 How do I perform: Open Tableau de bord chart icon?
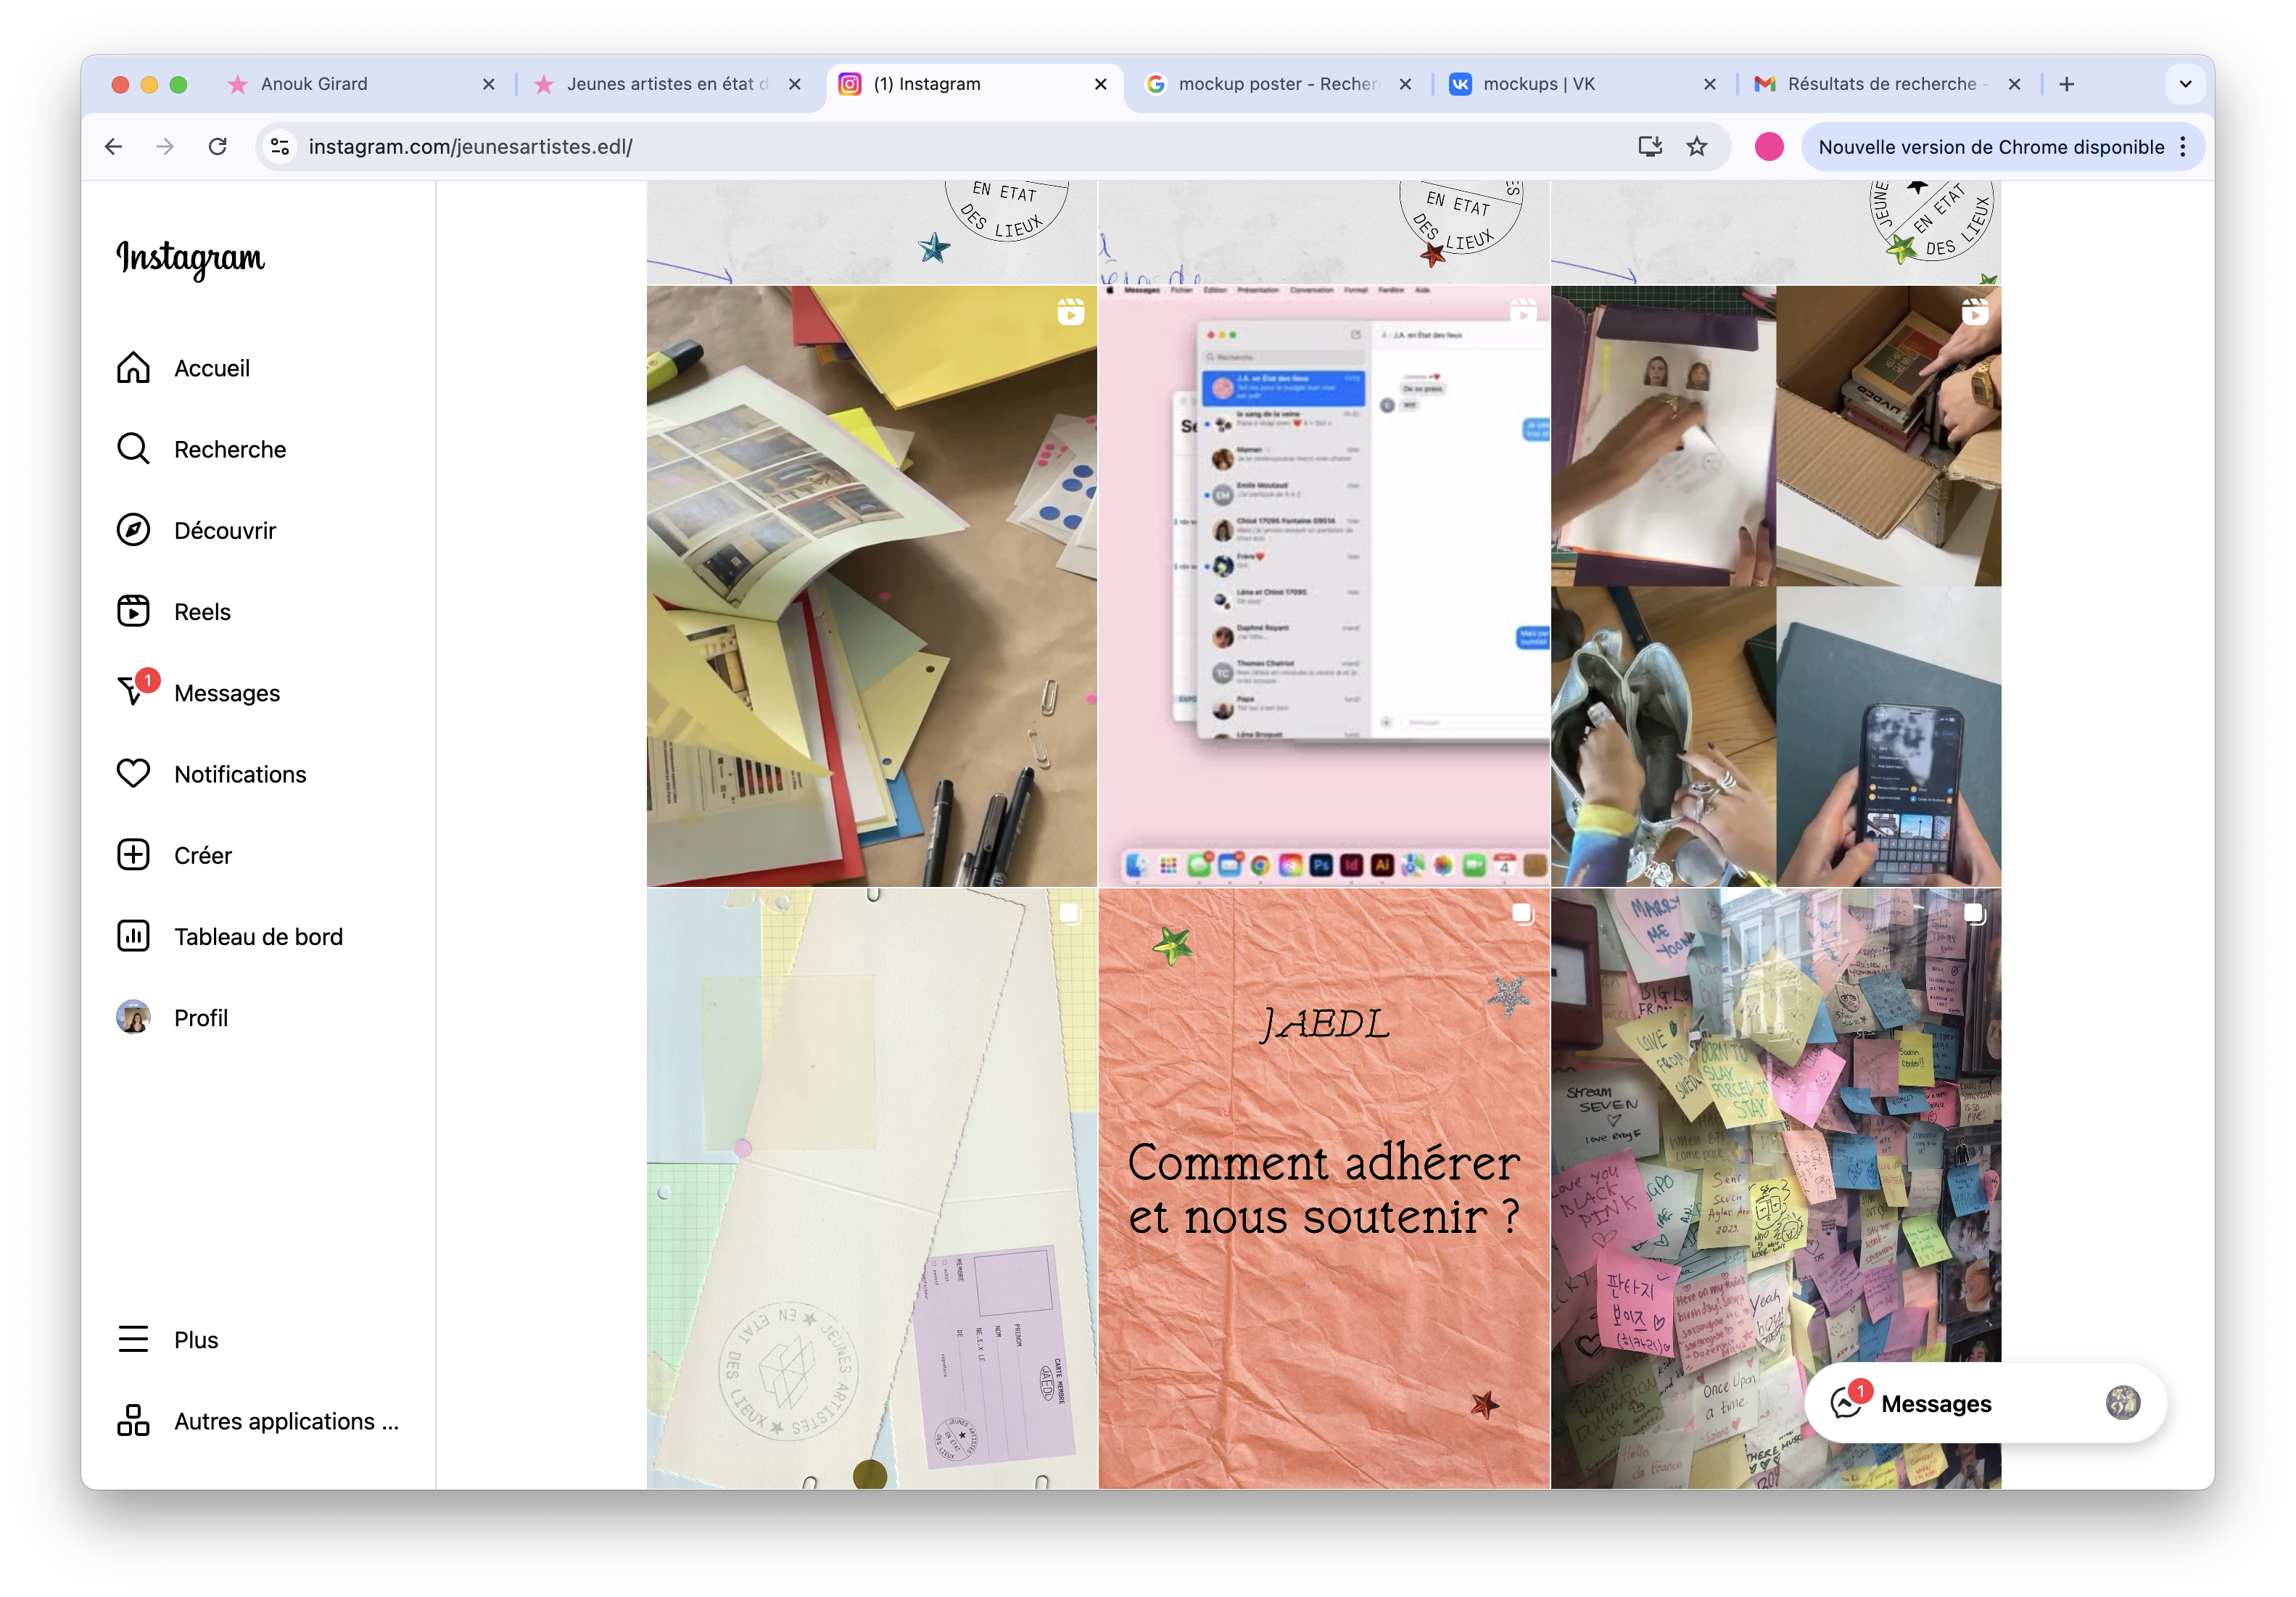pos(133,936)
